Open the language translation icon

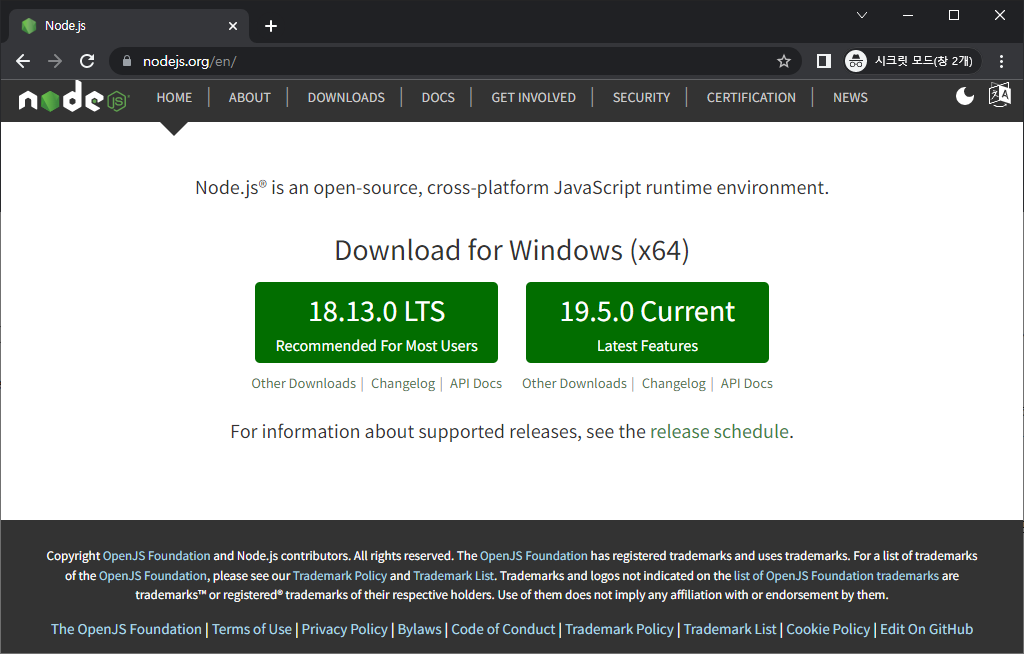[x=999, y=95]
